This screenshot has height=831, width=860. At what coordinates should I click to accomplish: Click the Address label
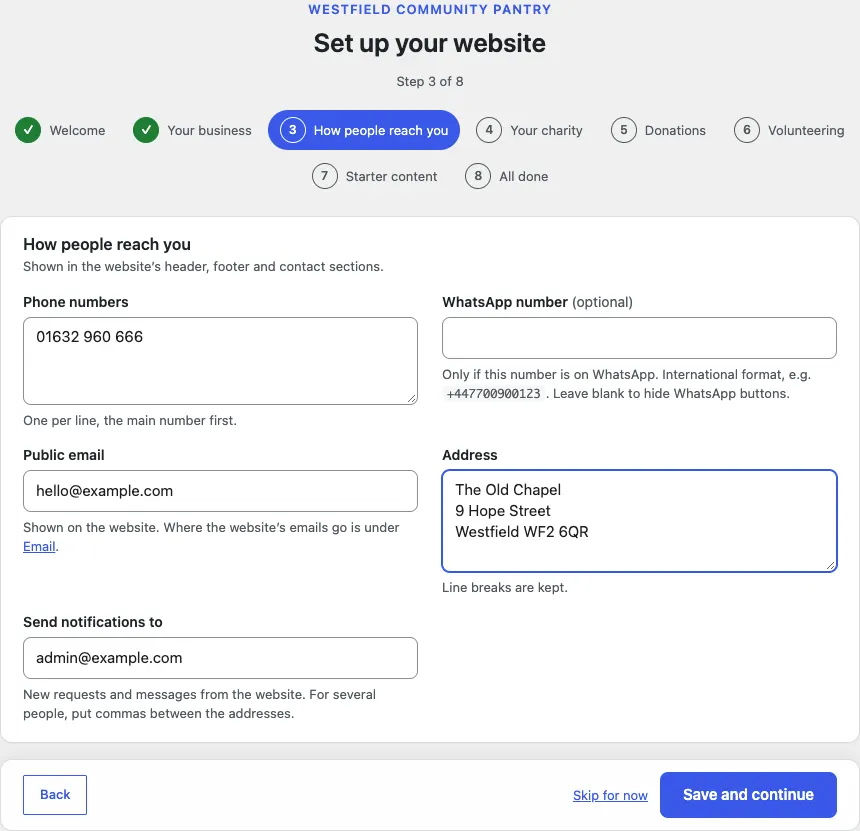[x=469, y=455]
